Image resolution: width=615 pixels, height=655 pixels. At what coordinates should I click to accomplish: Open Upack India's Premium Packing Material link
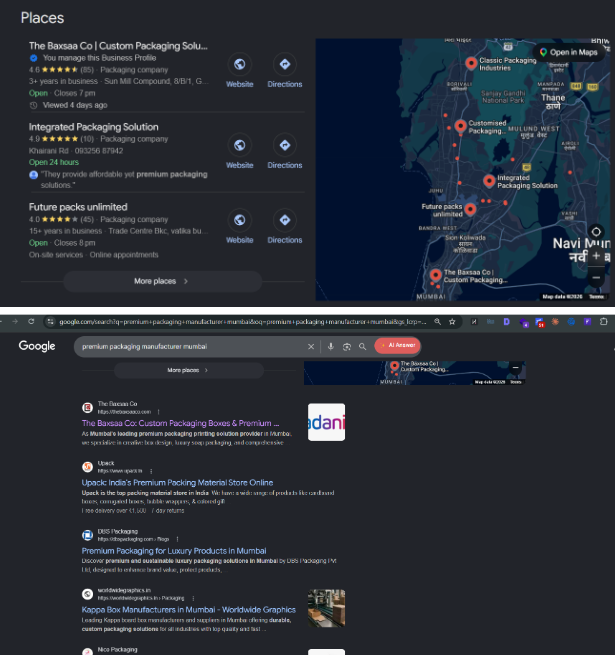point(177,482)
